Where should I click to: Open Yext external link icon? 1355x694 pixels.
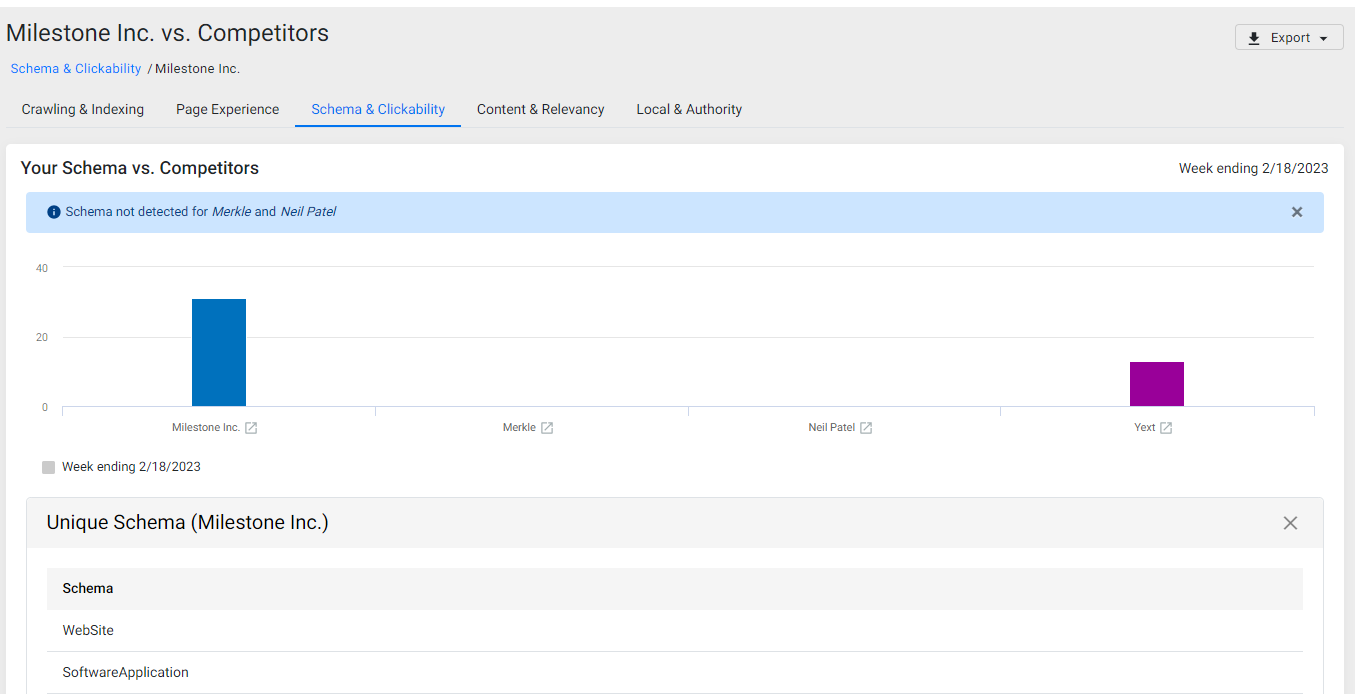tap(1166, 428)
